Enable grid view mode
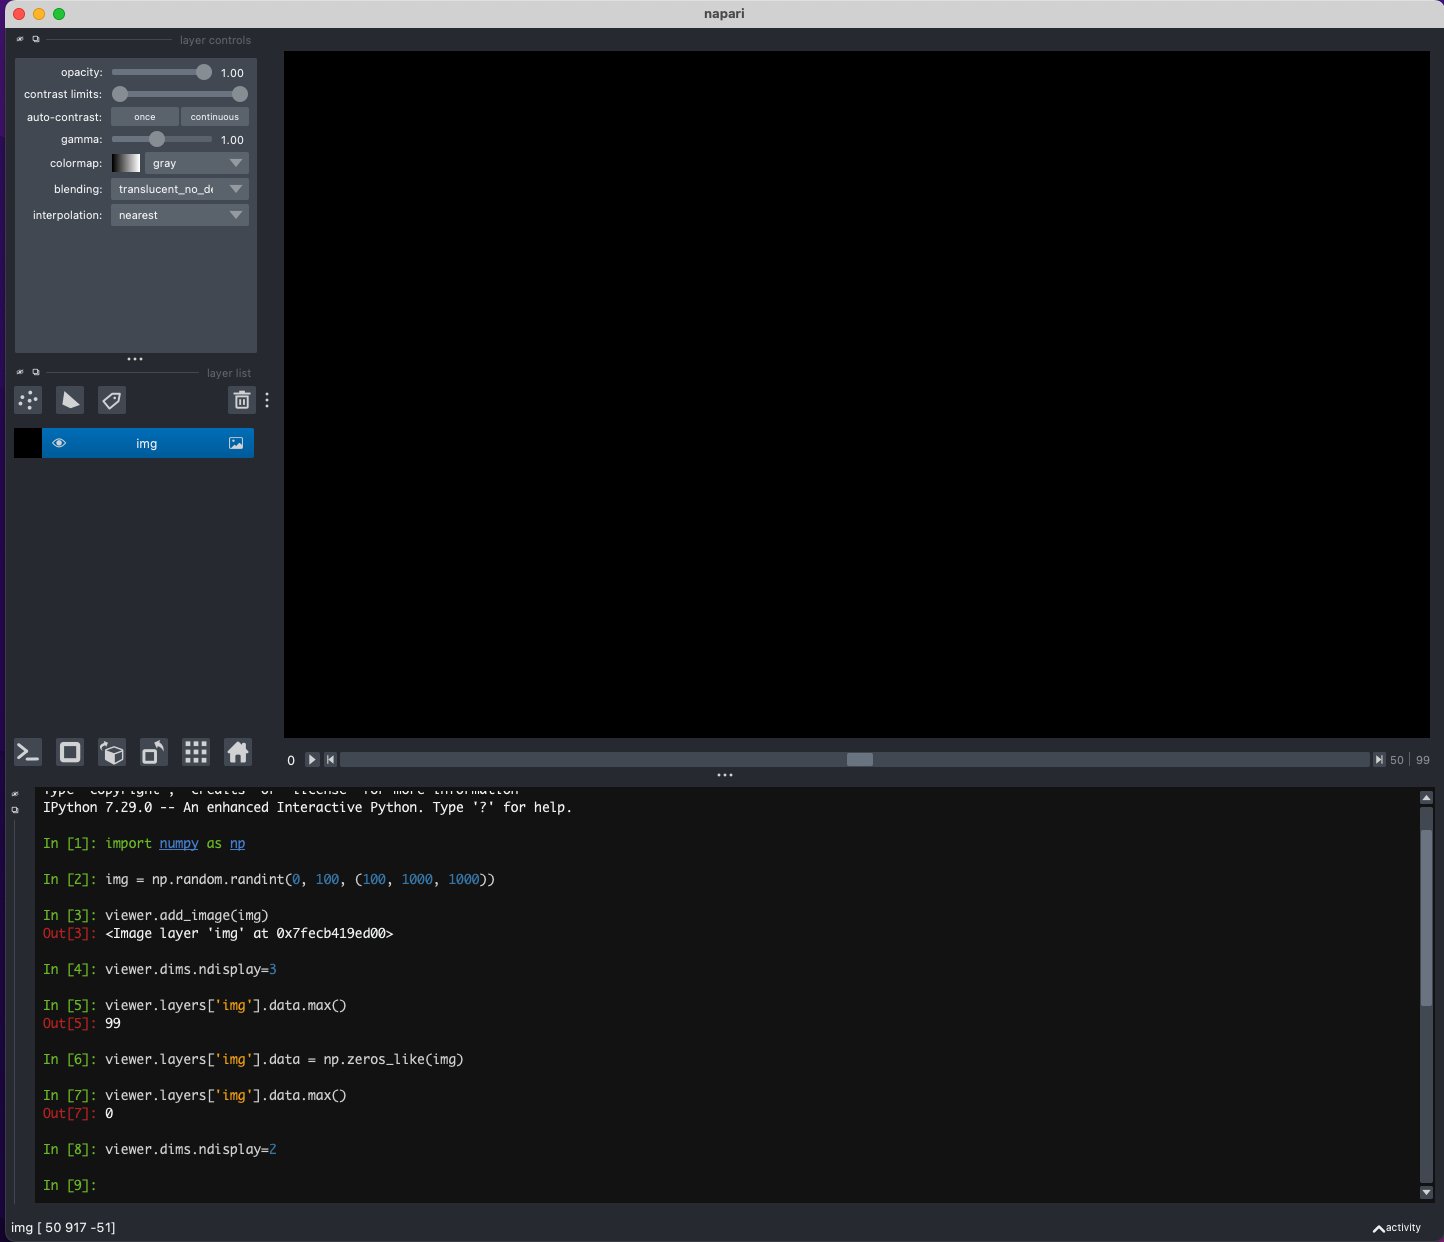 coord(195,752)
